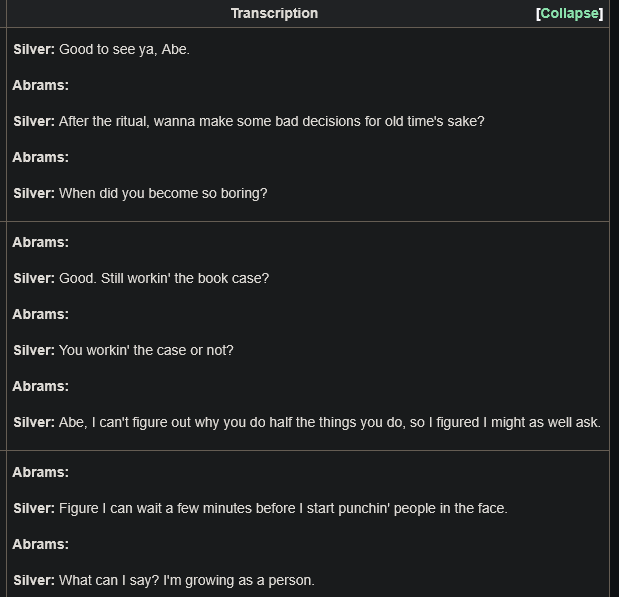Screen dimensions: 619x597
Task: Click the Silver name before 'Figure I can wait'
Action: click(34, 509)
